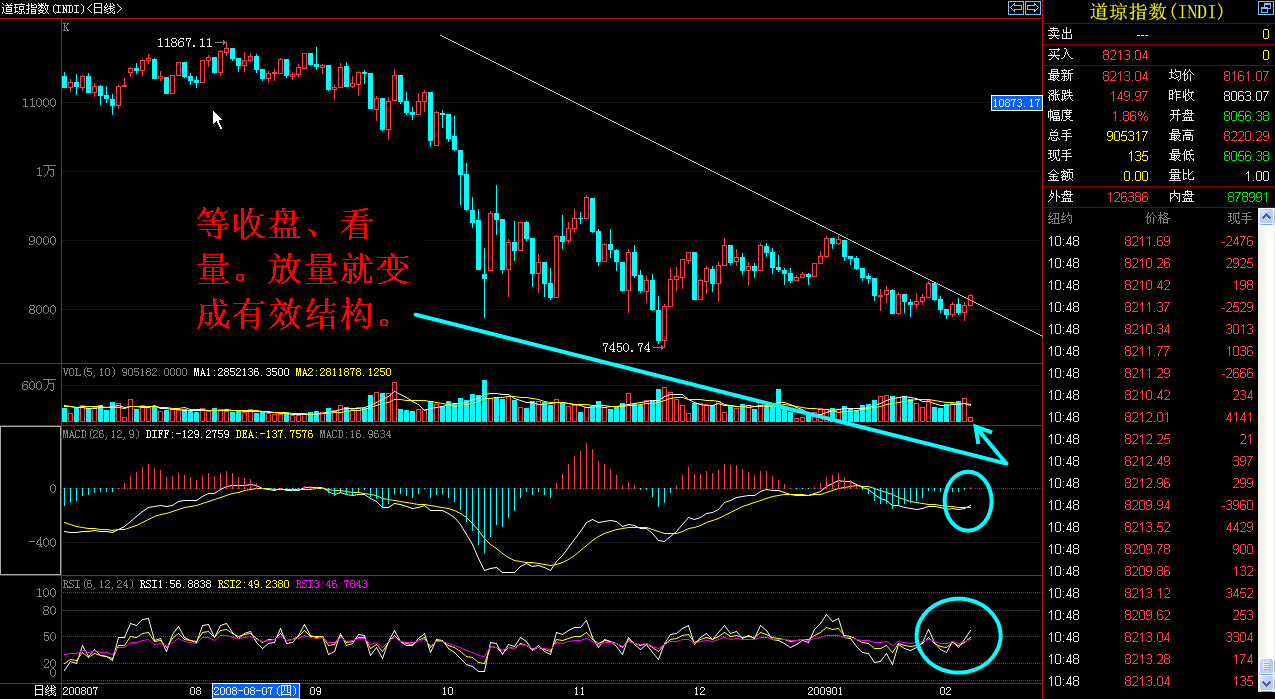Click the 外盘 value 126386
1275x699 pixels.
pyautogui.click(x=1126, y=197)
